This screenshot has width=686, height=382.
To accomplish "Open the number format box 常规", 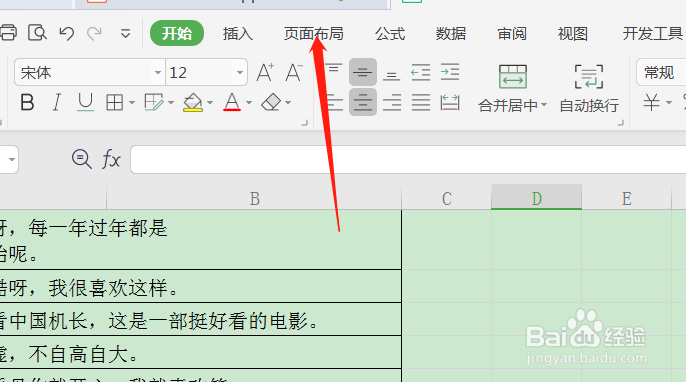I will point(661,72).
